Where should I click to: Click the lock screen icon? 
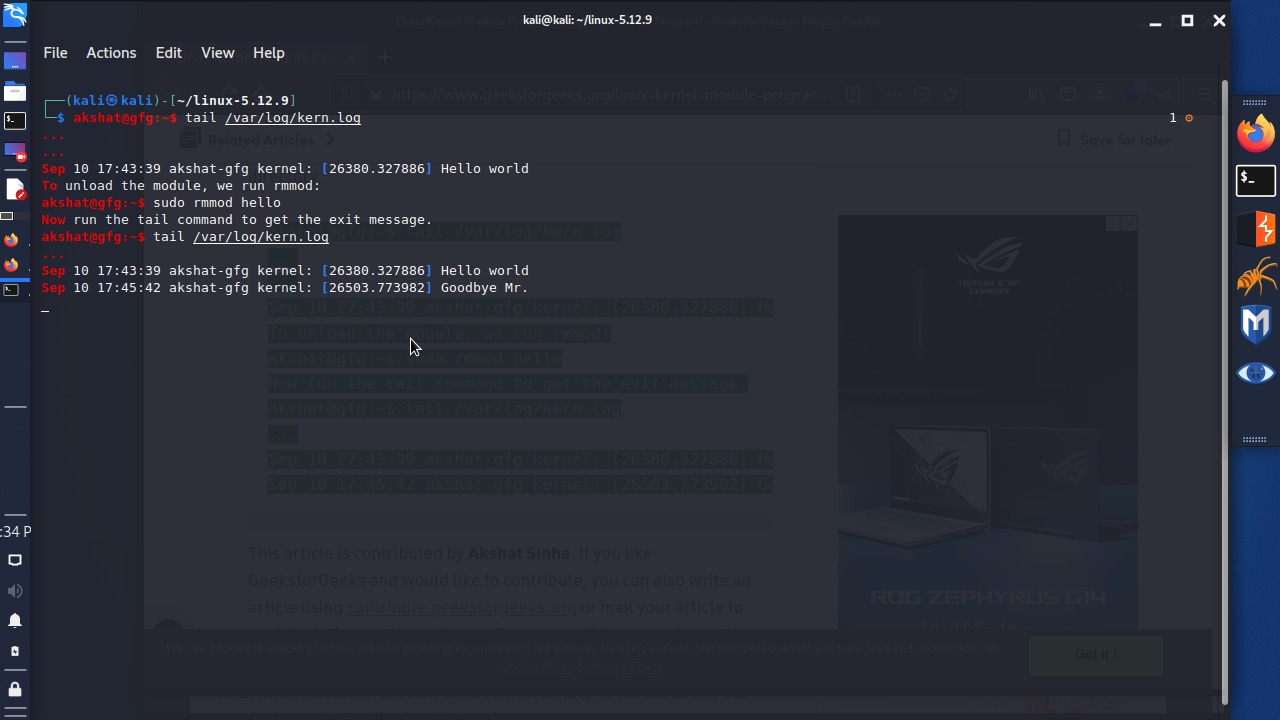(15, 689)
